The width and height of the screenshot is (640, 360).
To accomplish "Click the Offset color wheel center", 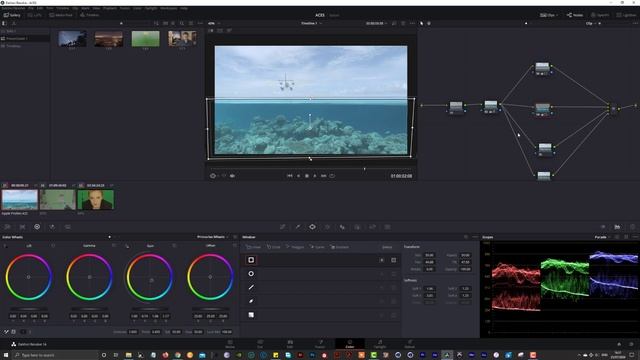I will [x=210, y=277].
